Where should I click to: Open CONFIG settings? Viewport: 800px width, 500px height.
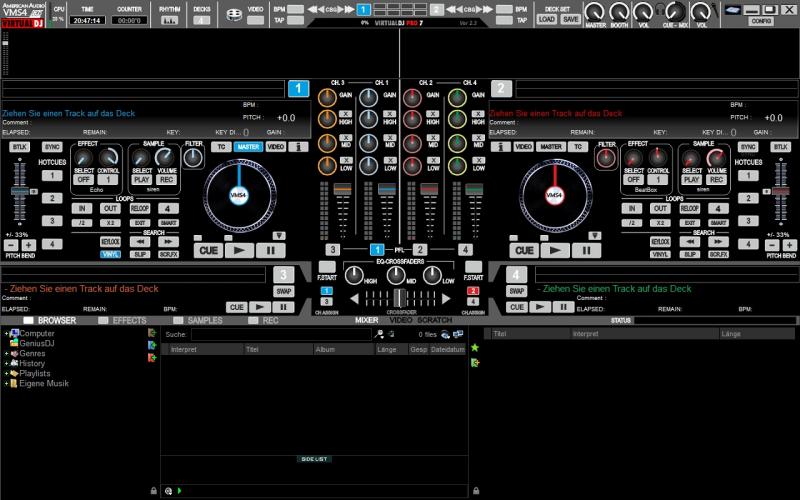(761, 21)
